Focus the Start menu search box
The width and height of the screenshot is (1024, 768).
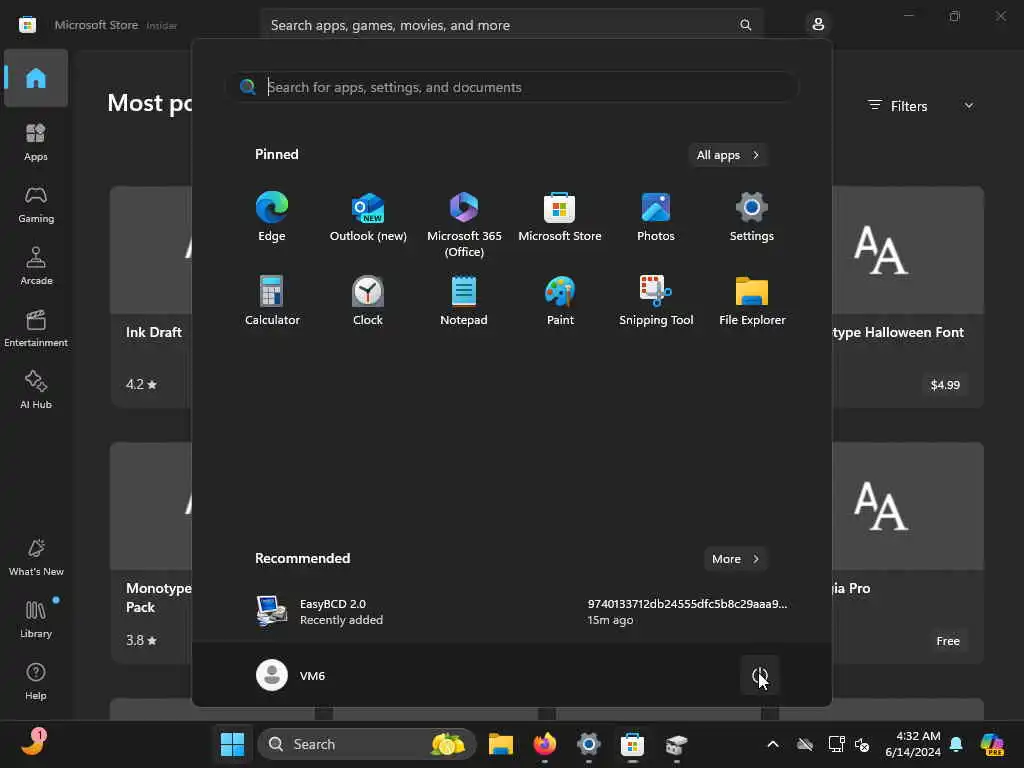pyautogui.click(x=513, y=87)
